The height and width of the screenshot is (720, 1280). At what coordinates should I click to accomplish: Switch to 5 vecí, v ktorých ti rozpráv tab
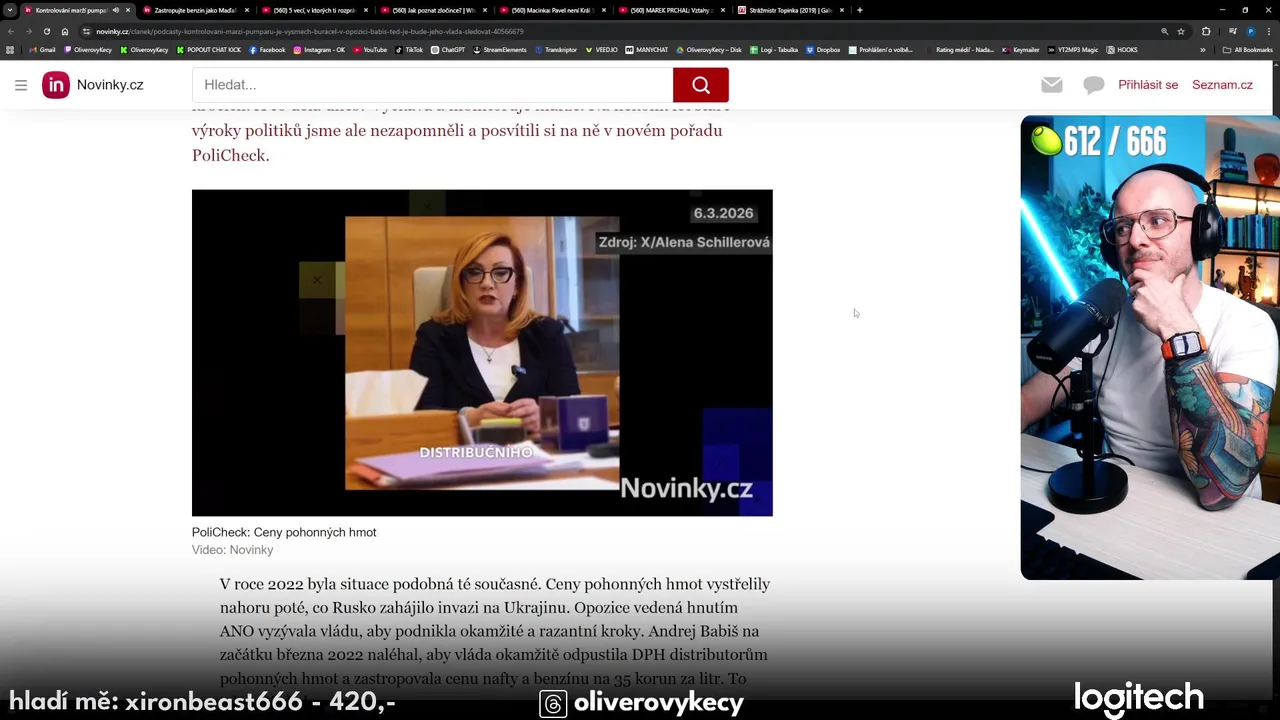click(x=314, y=10)
